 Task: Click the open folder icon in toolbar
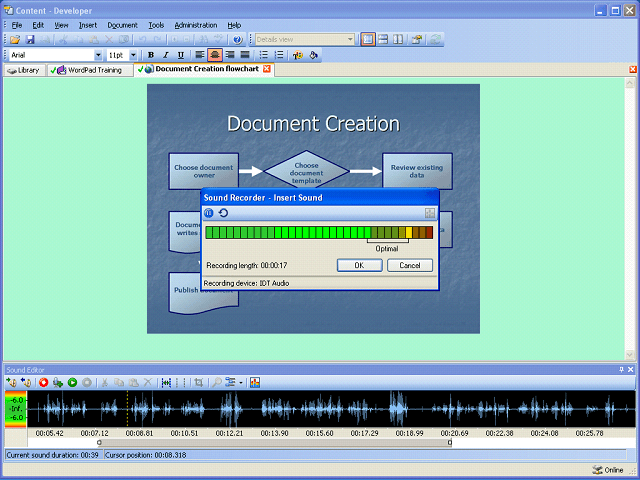click(x=15, y=39)
